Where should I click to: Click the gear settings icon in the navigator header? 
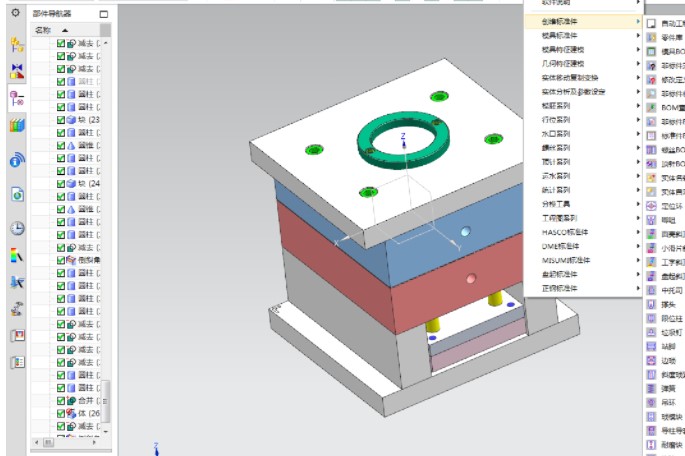pyautogui.click(x=15, y=14)
